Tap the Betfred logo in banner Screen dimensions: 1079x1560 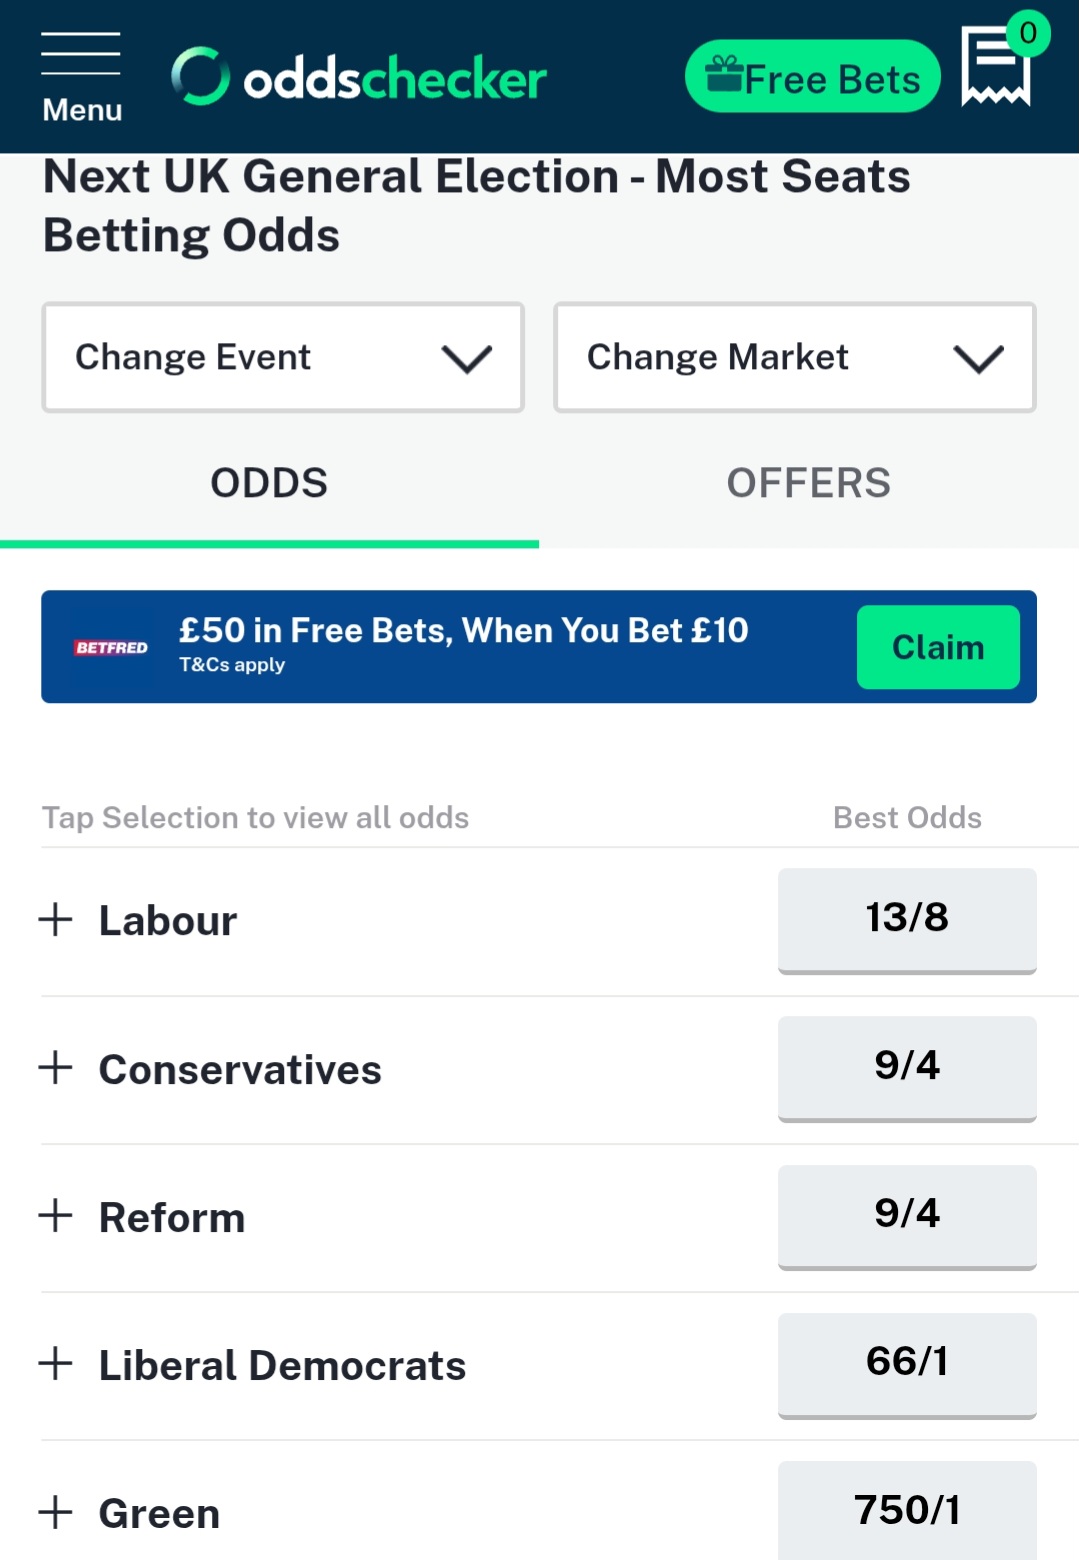111,647
